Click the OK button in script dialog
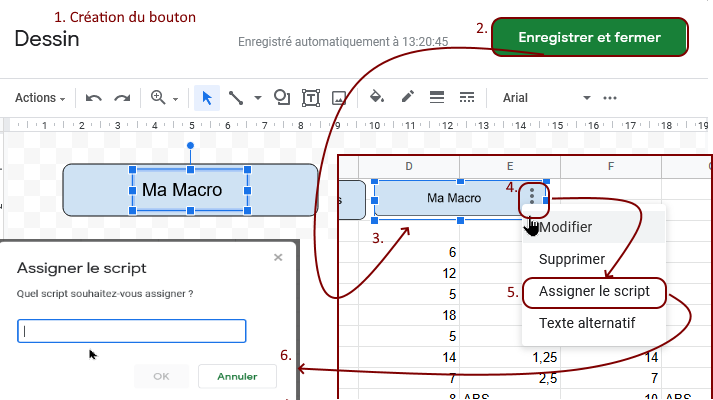This screenshot has width=713, height=400. pos(161,376)
